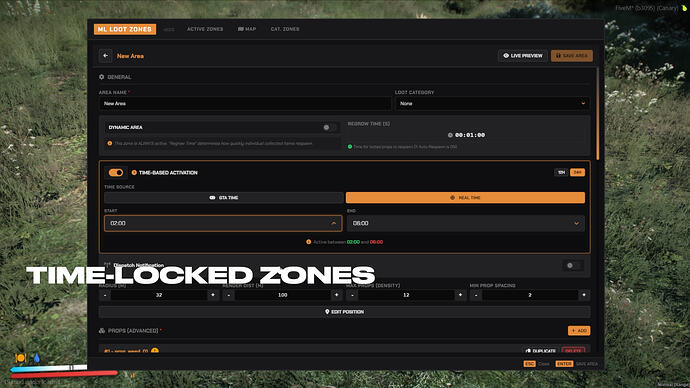Click the Props (Advanced) cubes icon
The width and height of the screenshot is (690, 388).
point(102,330)
